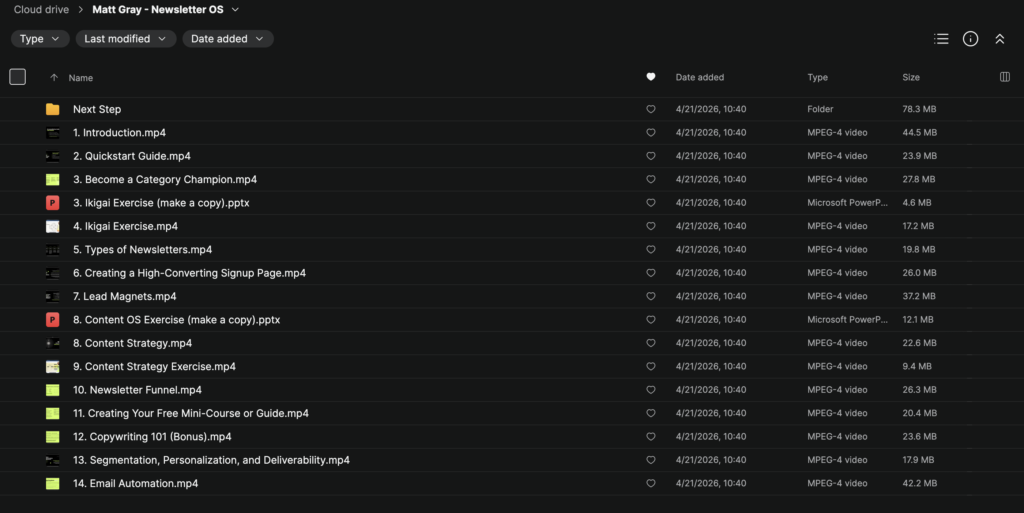Viewport: 1024px width, 513px height.
Task: Click the collapse chevrons icon
Action: [x=999, y=39]
